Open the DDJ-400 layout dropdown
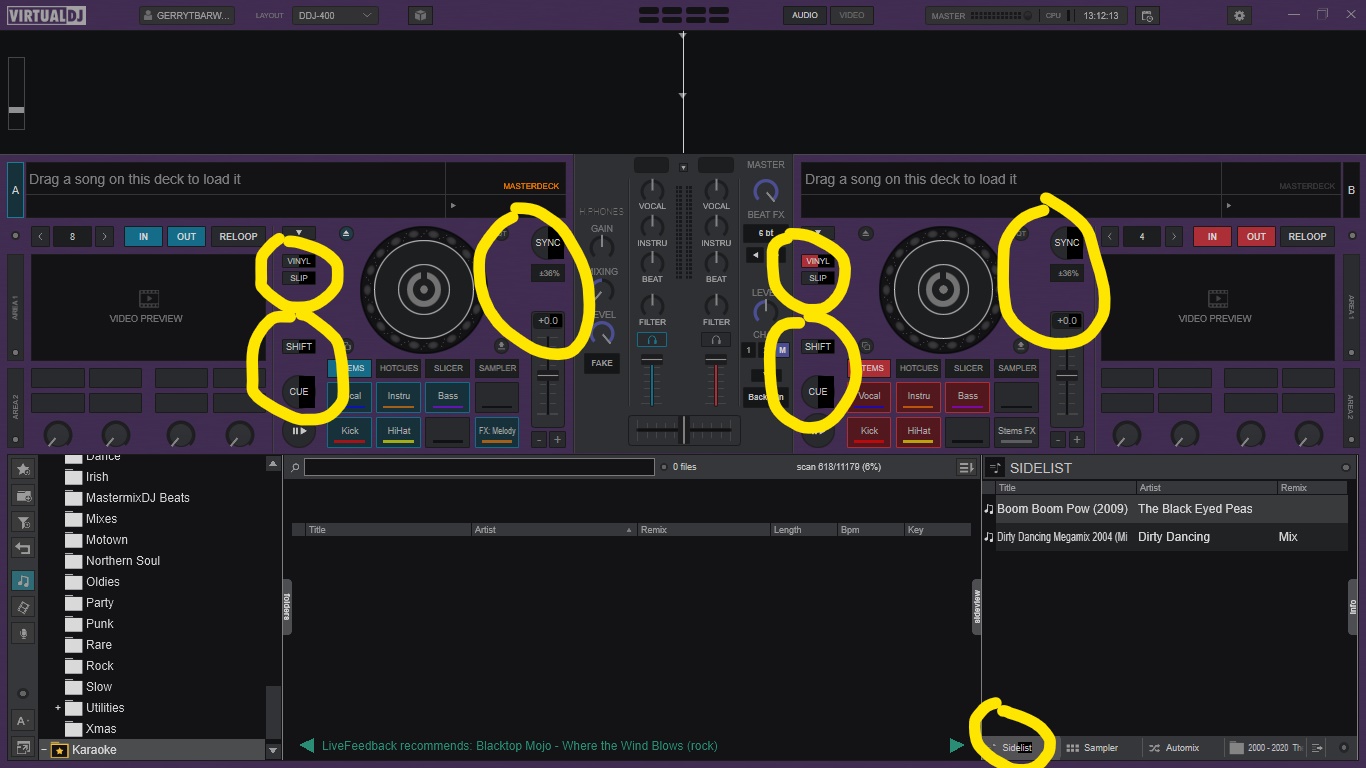 (x=336, y=15)
